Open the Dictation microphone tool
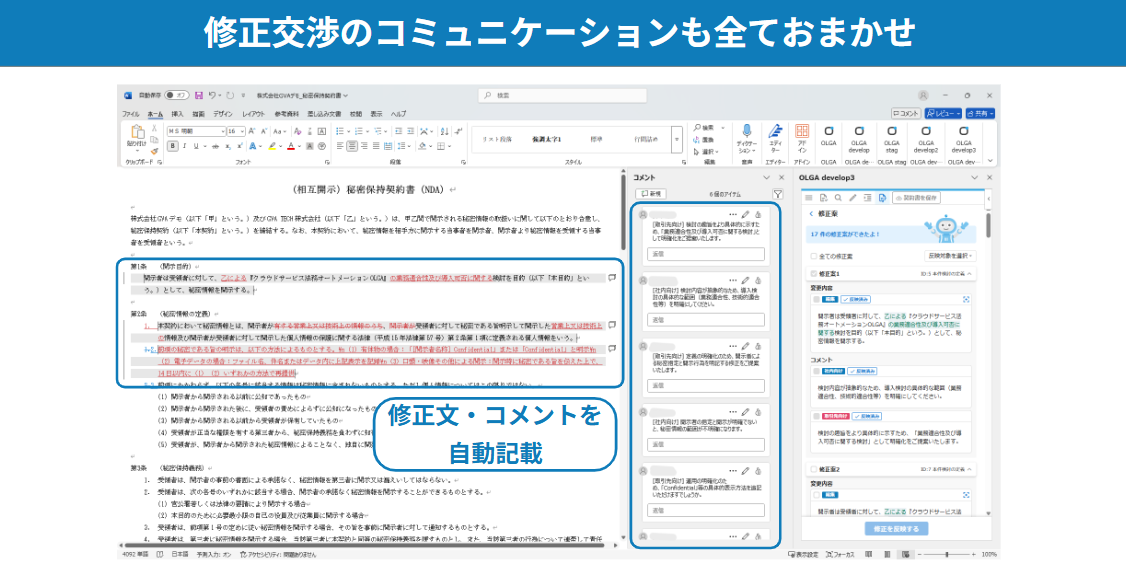Screen dimensions: 1126x580 click(746, 139)
